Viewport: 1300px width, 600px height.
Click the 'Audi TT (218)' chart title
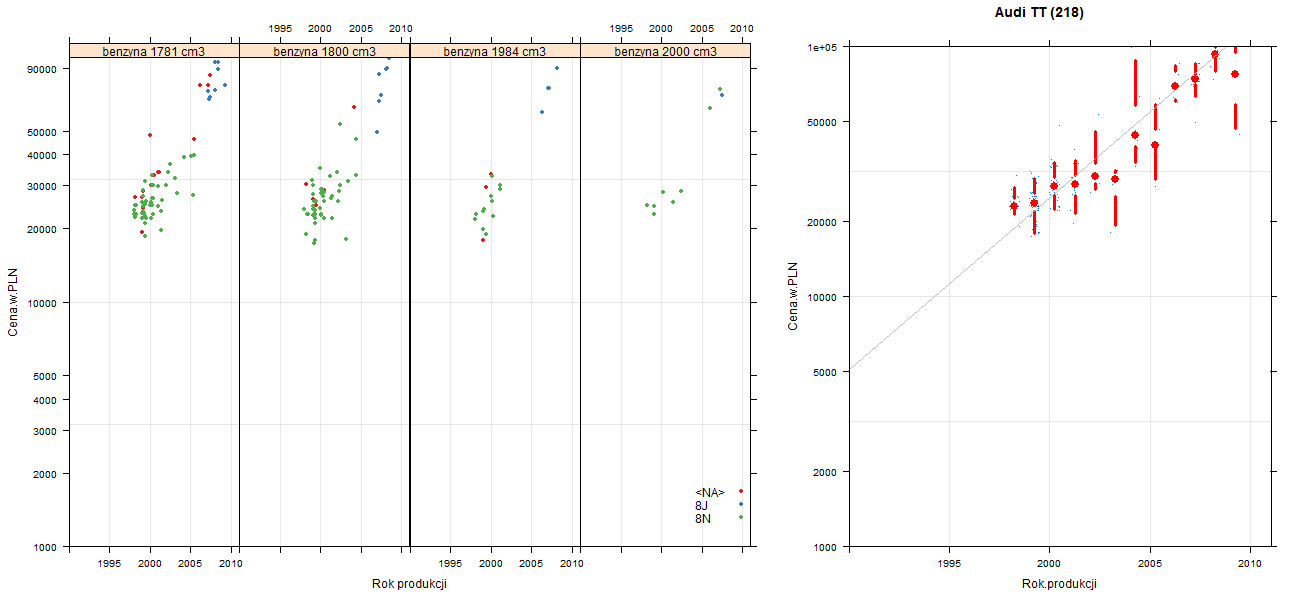[1040, 13]
